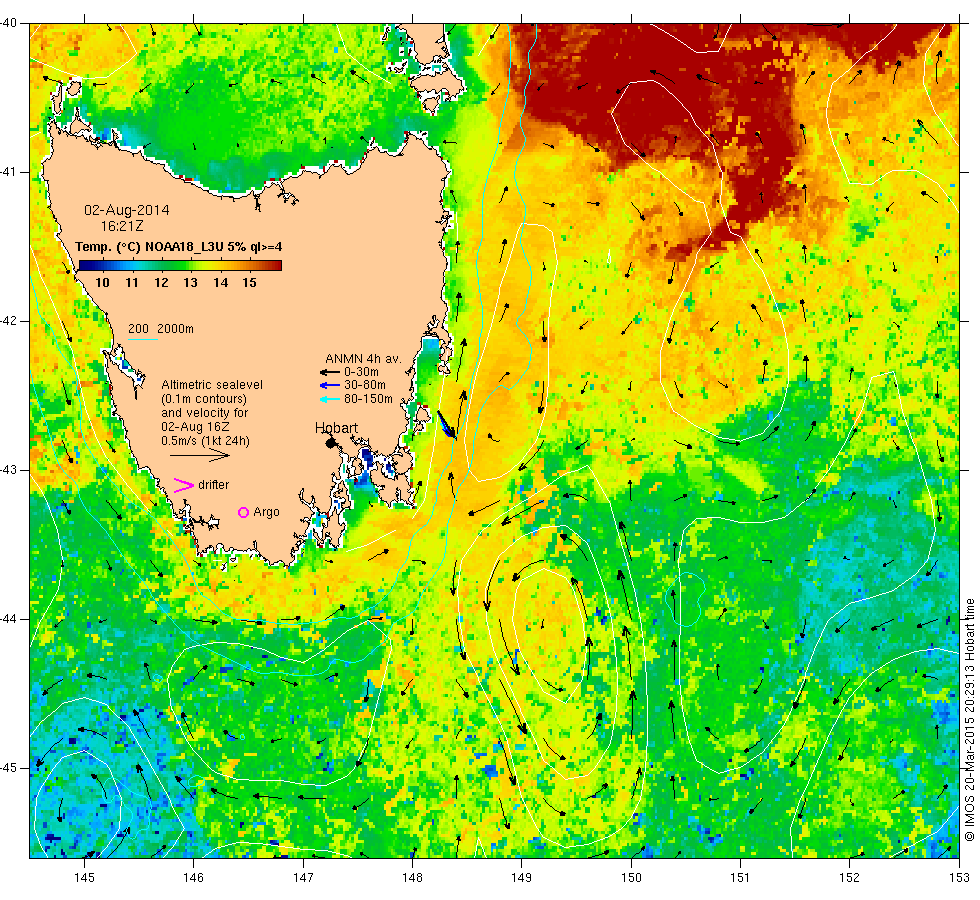Click the Hobart black location marker

pos(331,443)
